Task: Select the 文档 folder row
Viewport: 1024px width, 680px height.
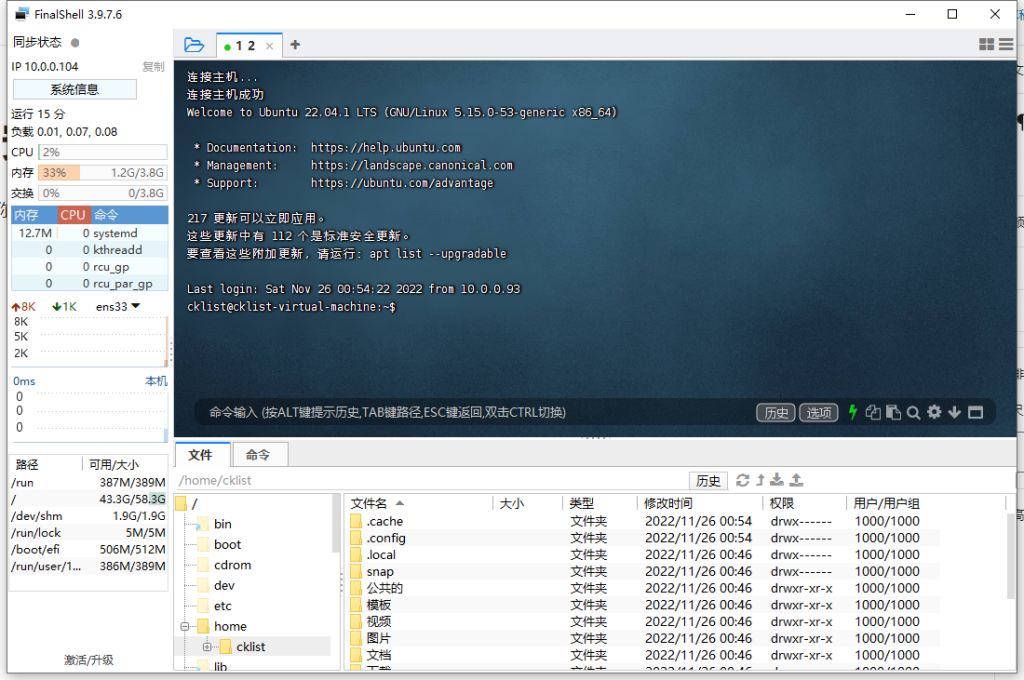Action: (644, 655)
